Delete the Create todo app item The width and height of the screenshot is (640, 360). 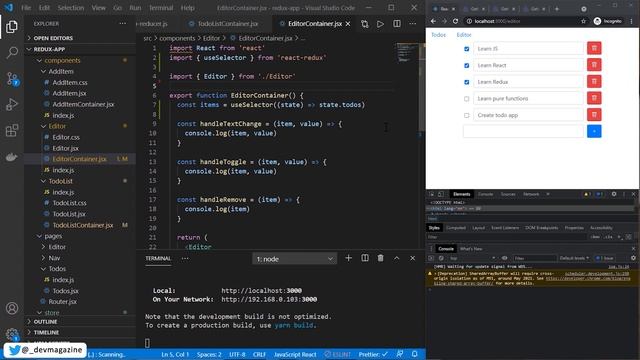click(594, 115)
